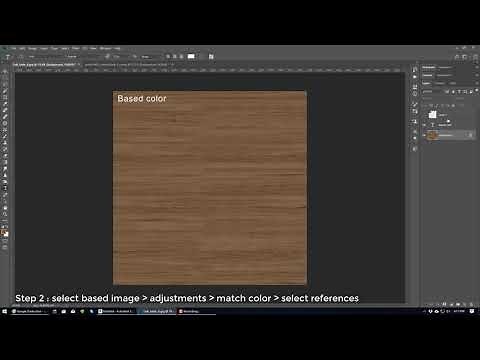The image size is (480, 360).
Task: Toggle adjustment layer filter in the Layers panel
Action: 453,91
